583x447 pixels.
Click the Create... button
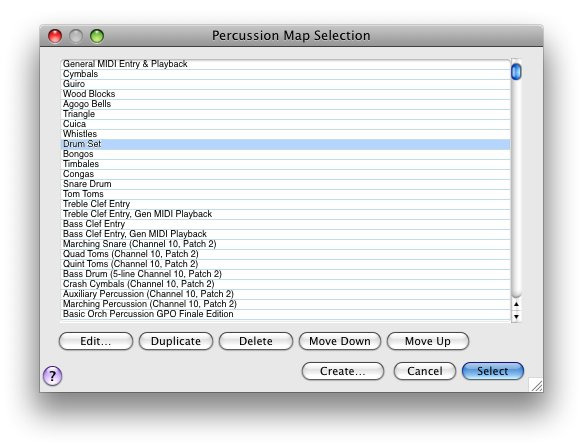pyautogui.click(x=343, y=371)
